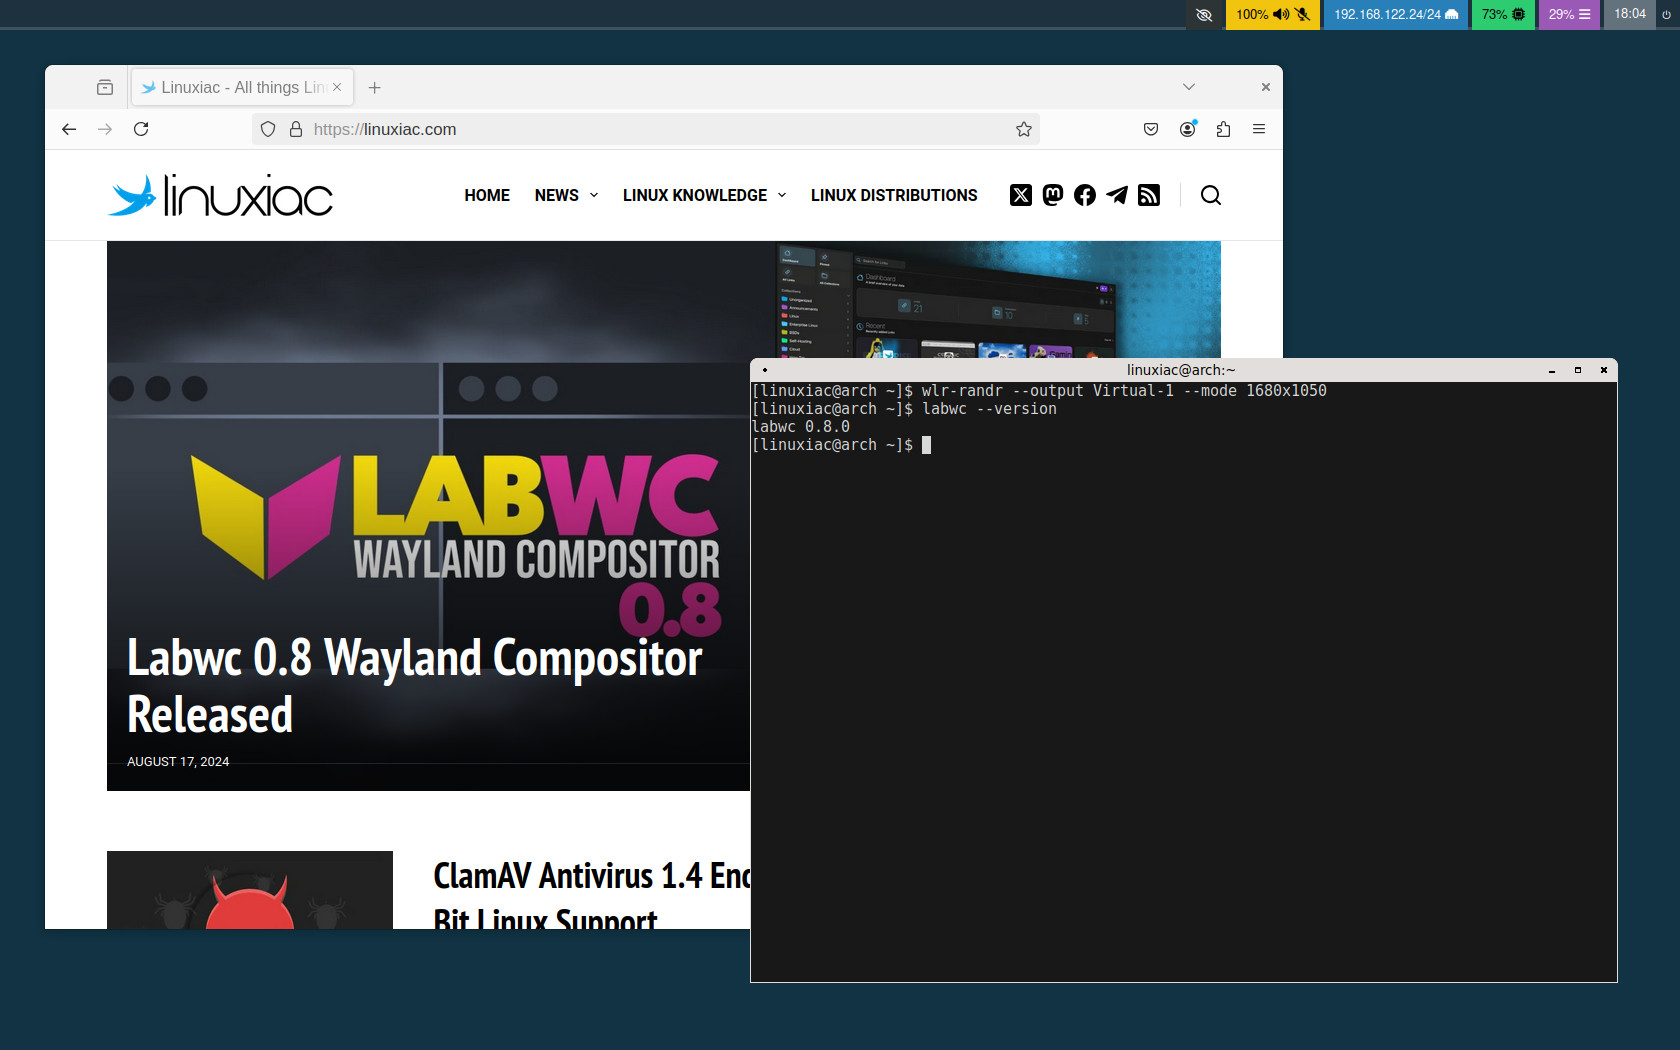This screenshot has height=1050, width=1680.
Task: Bookmark this page with the star
Action: coord(1024,129)
